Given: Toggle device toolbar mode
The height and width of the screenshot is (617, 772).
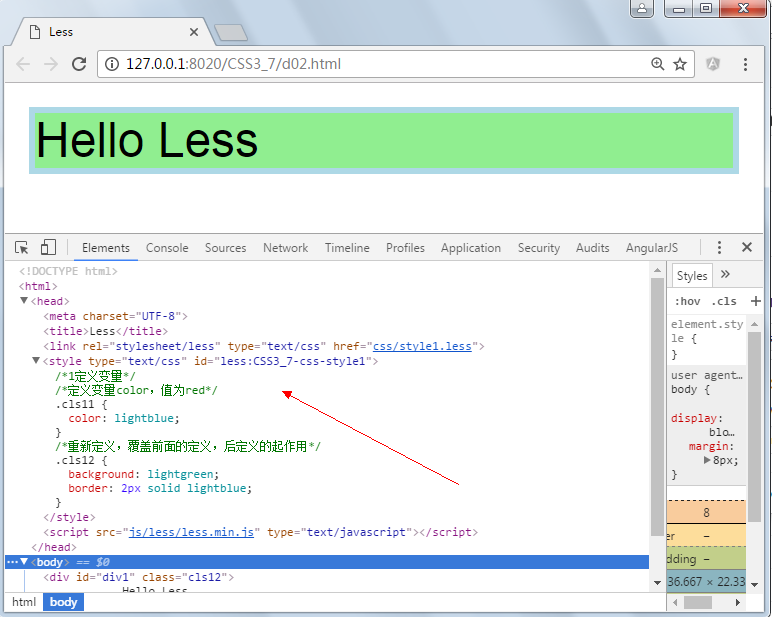Looking at the screenshot, I should click(x=48, y=247).
